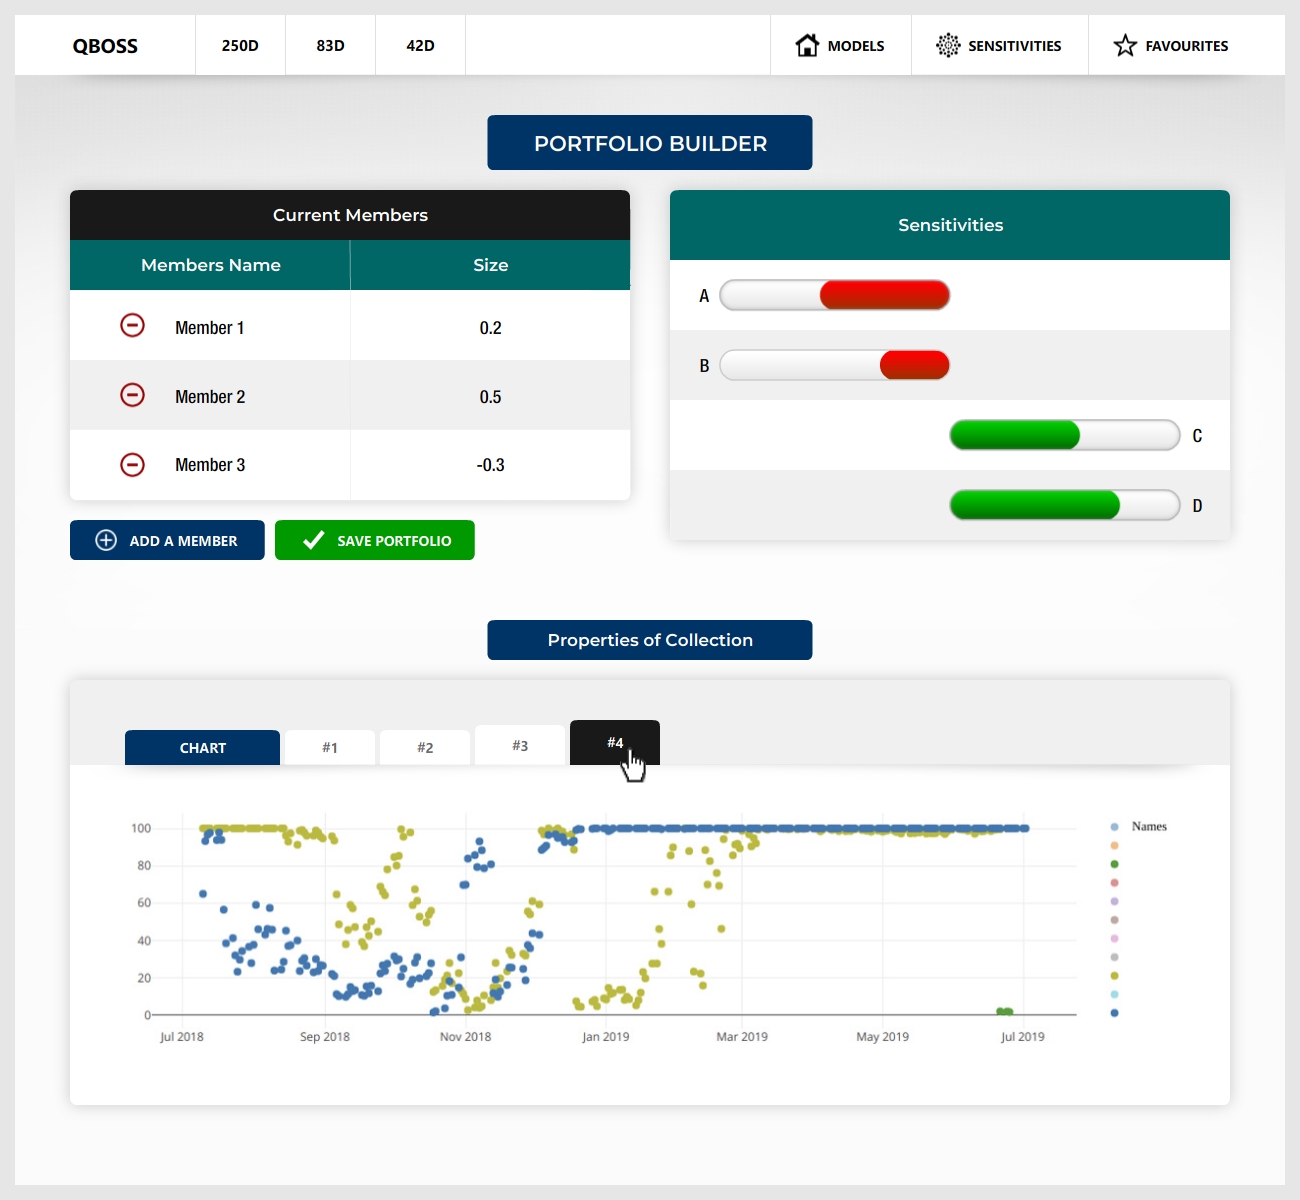Remove Member 2 with minus icon

coord(132,395)
